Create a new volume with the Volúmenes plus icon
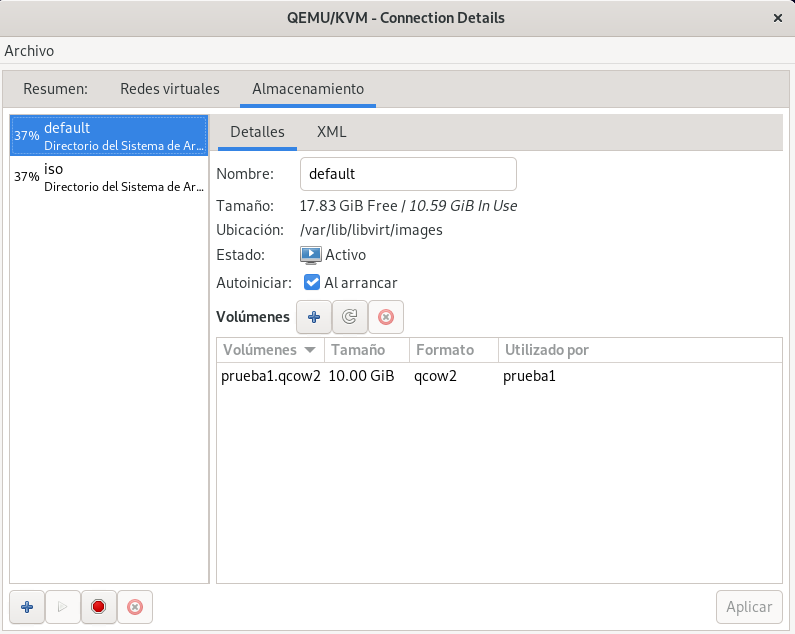 click(314, 317)
